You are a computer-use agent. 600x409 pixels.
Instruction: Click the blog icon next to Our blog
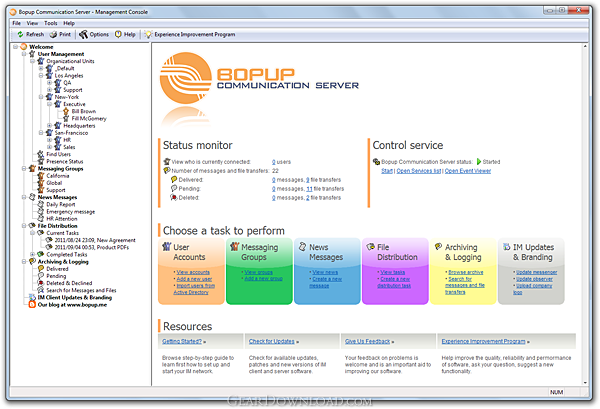pos(32,305)
